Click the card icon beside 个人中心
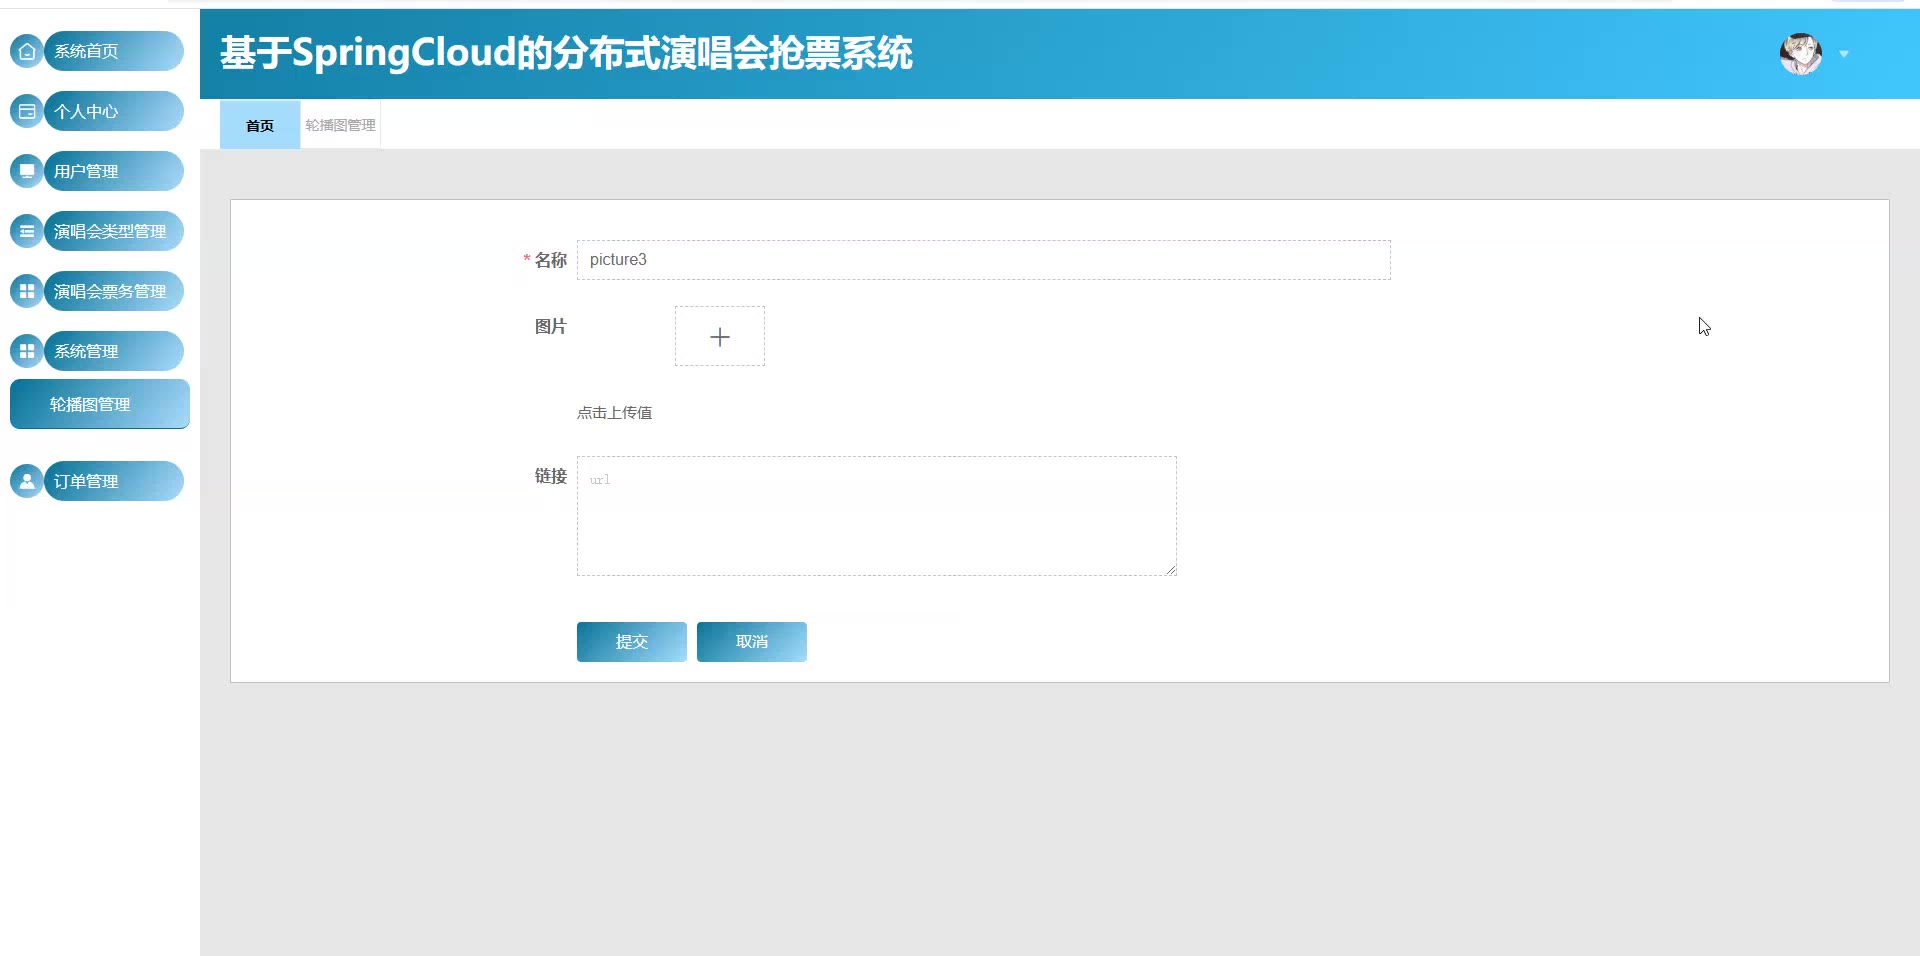The height and width of the screenshot is (956, 1920). coord(27,111)
